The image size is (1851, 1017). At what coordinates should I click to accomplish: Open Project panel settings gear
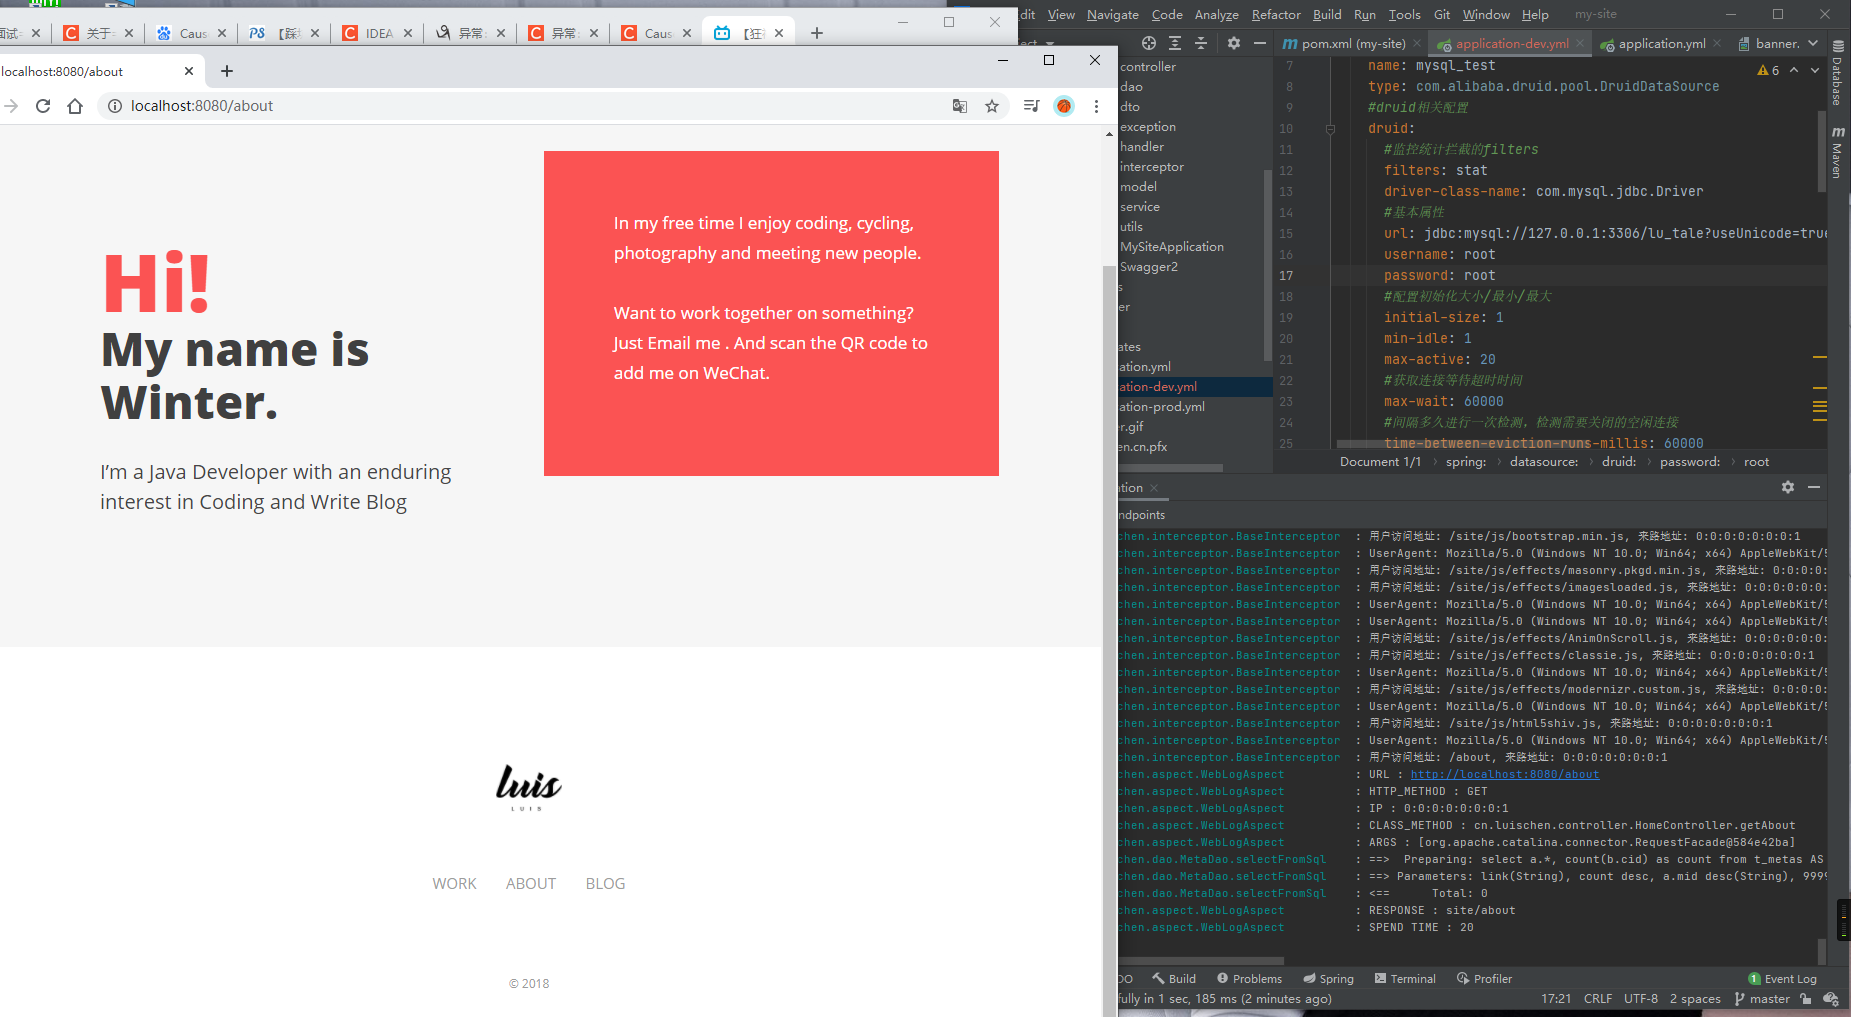click(x=1234, y=43)
